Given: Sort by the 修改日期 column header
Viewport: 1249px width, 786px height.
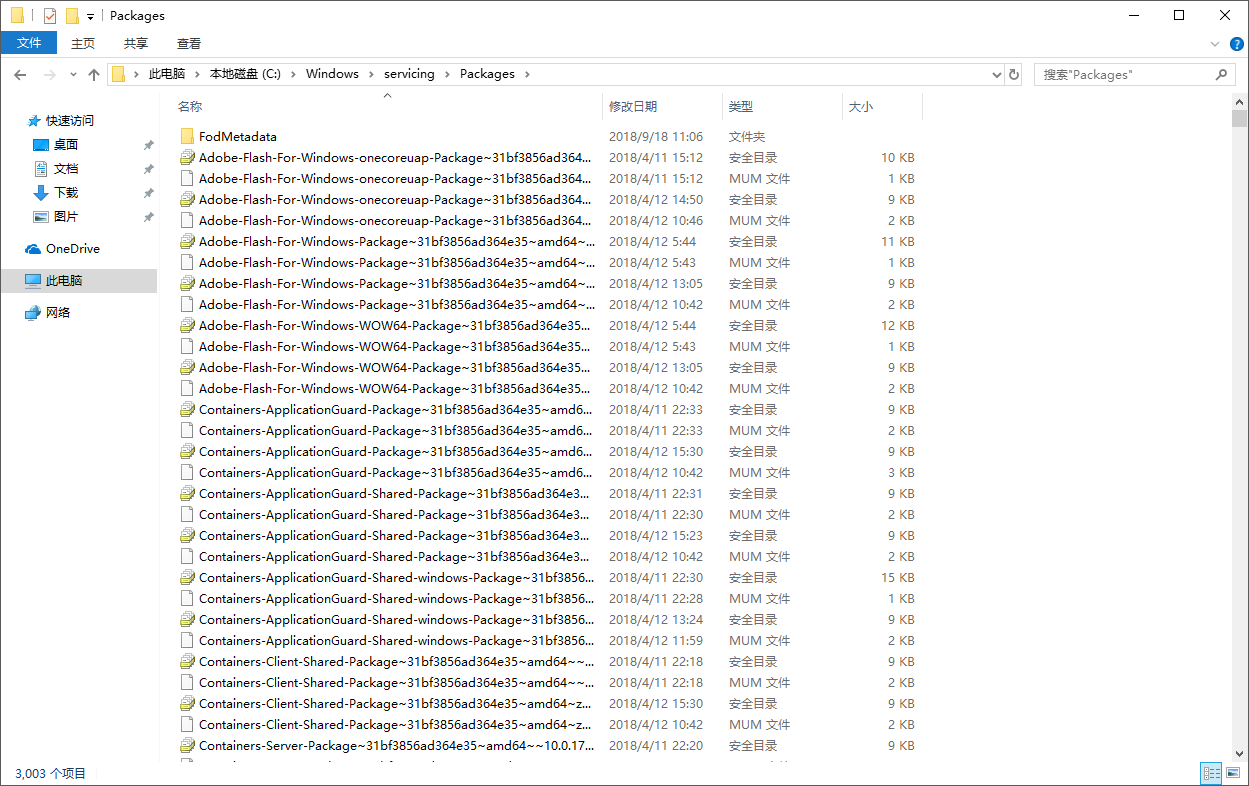Looking at the screenshot, I should tap(633, 107).
